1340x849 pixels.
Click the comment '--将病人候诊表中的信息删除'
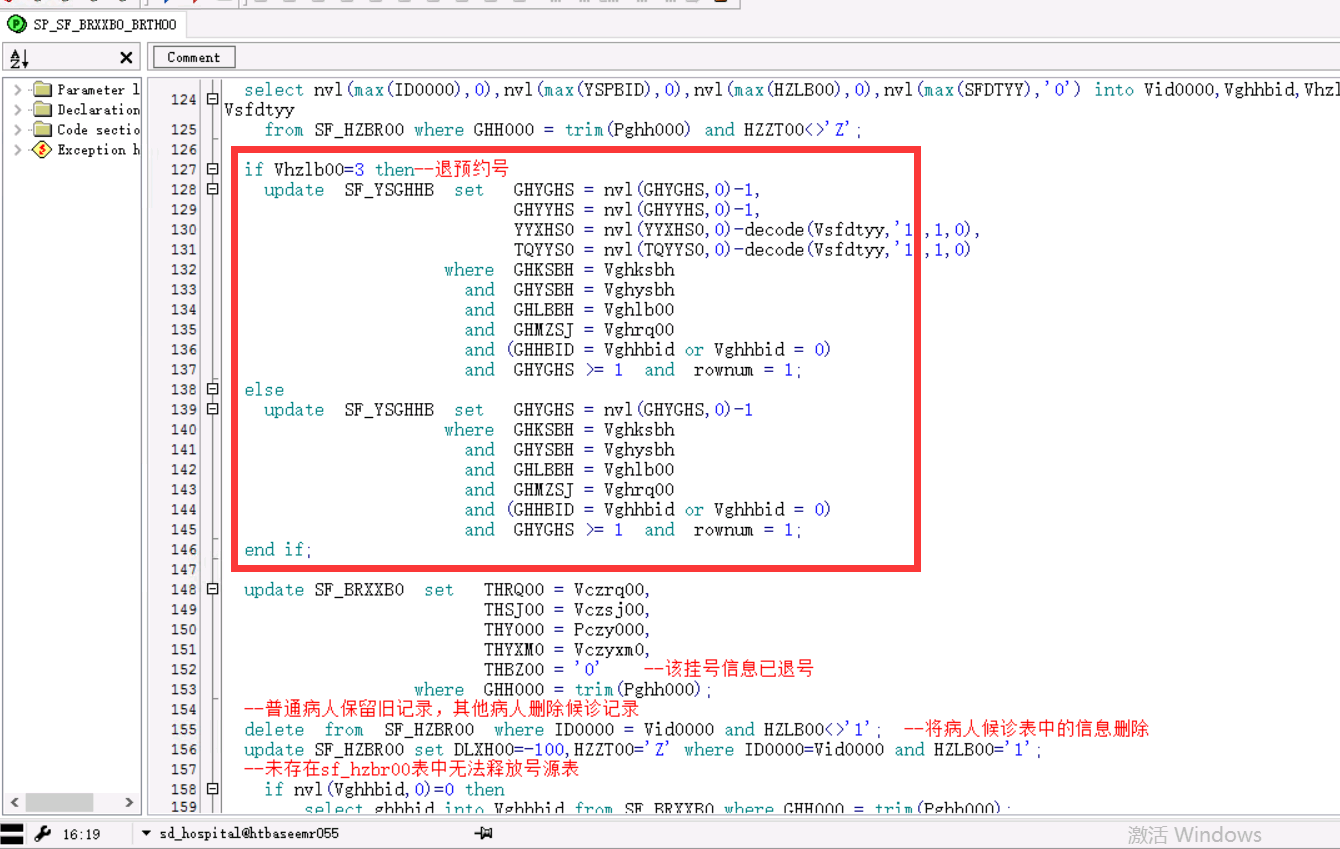tap(1027, 730)
